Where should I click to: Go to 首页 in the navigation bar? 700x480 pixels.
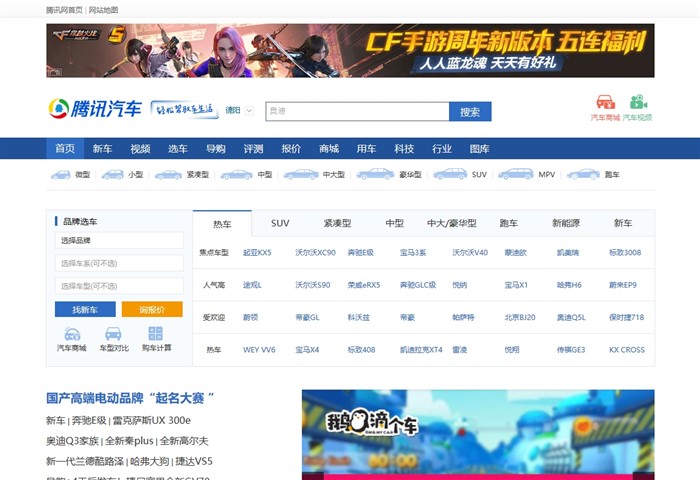(x=65, y=149)
